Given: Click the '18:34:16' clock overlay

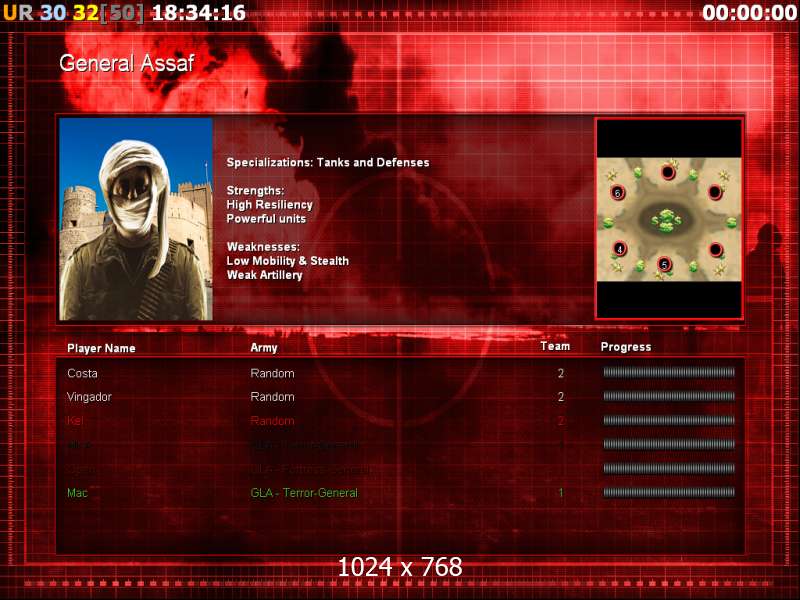Looking at the screenshot, I should [198, 12].
